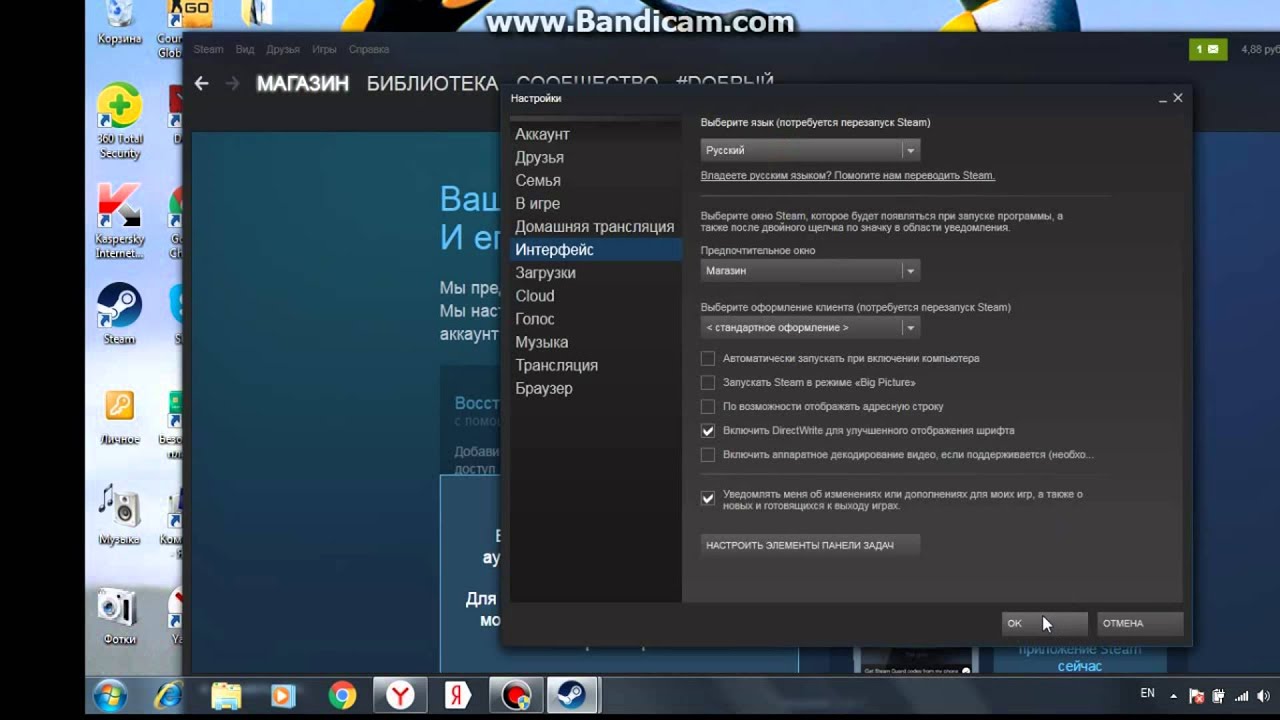
Task: Open the Справка menu
Action: (369, 49)
